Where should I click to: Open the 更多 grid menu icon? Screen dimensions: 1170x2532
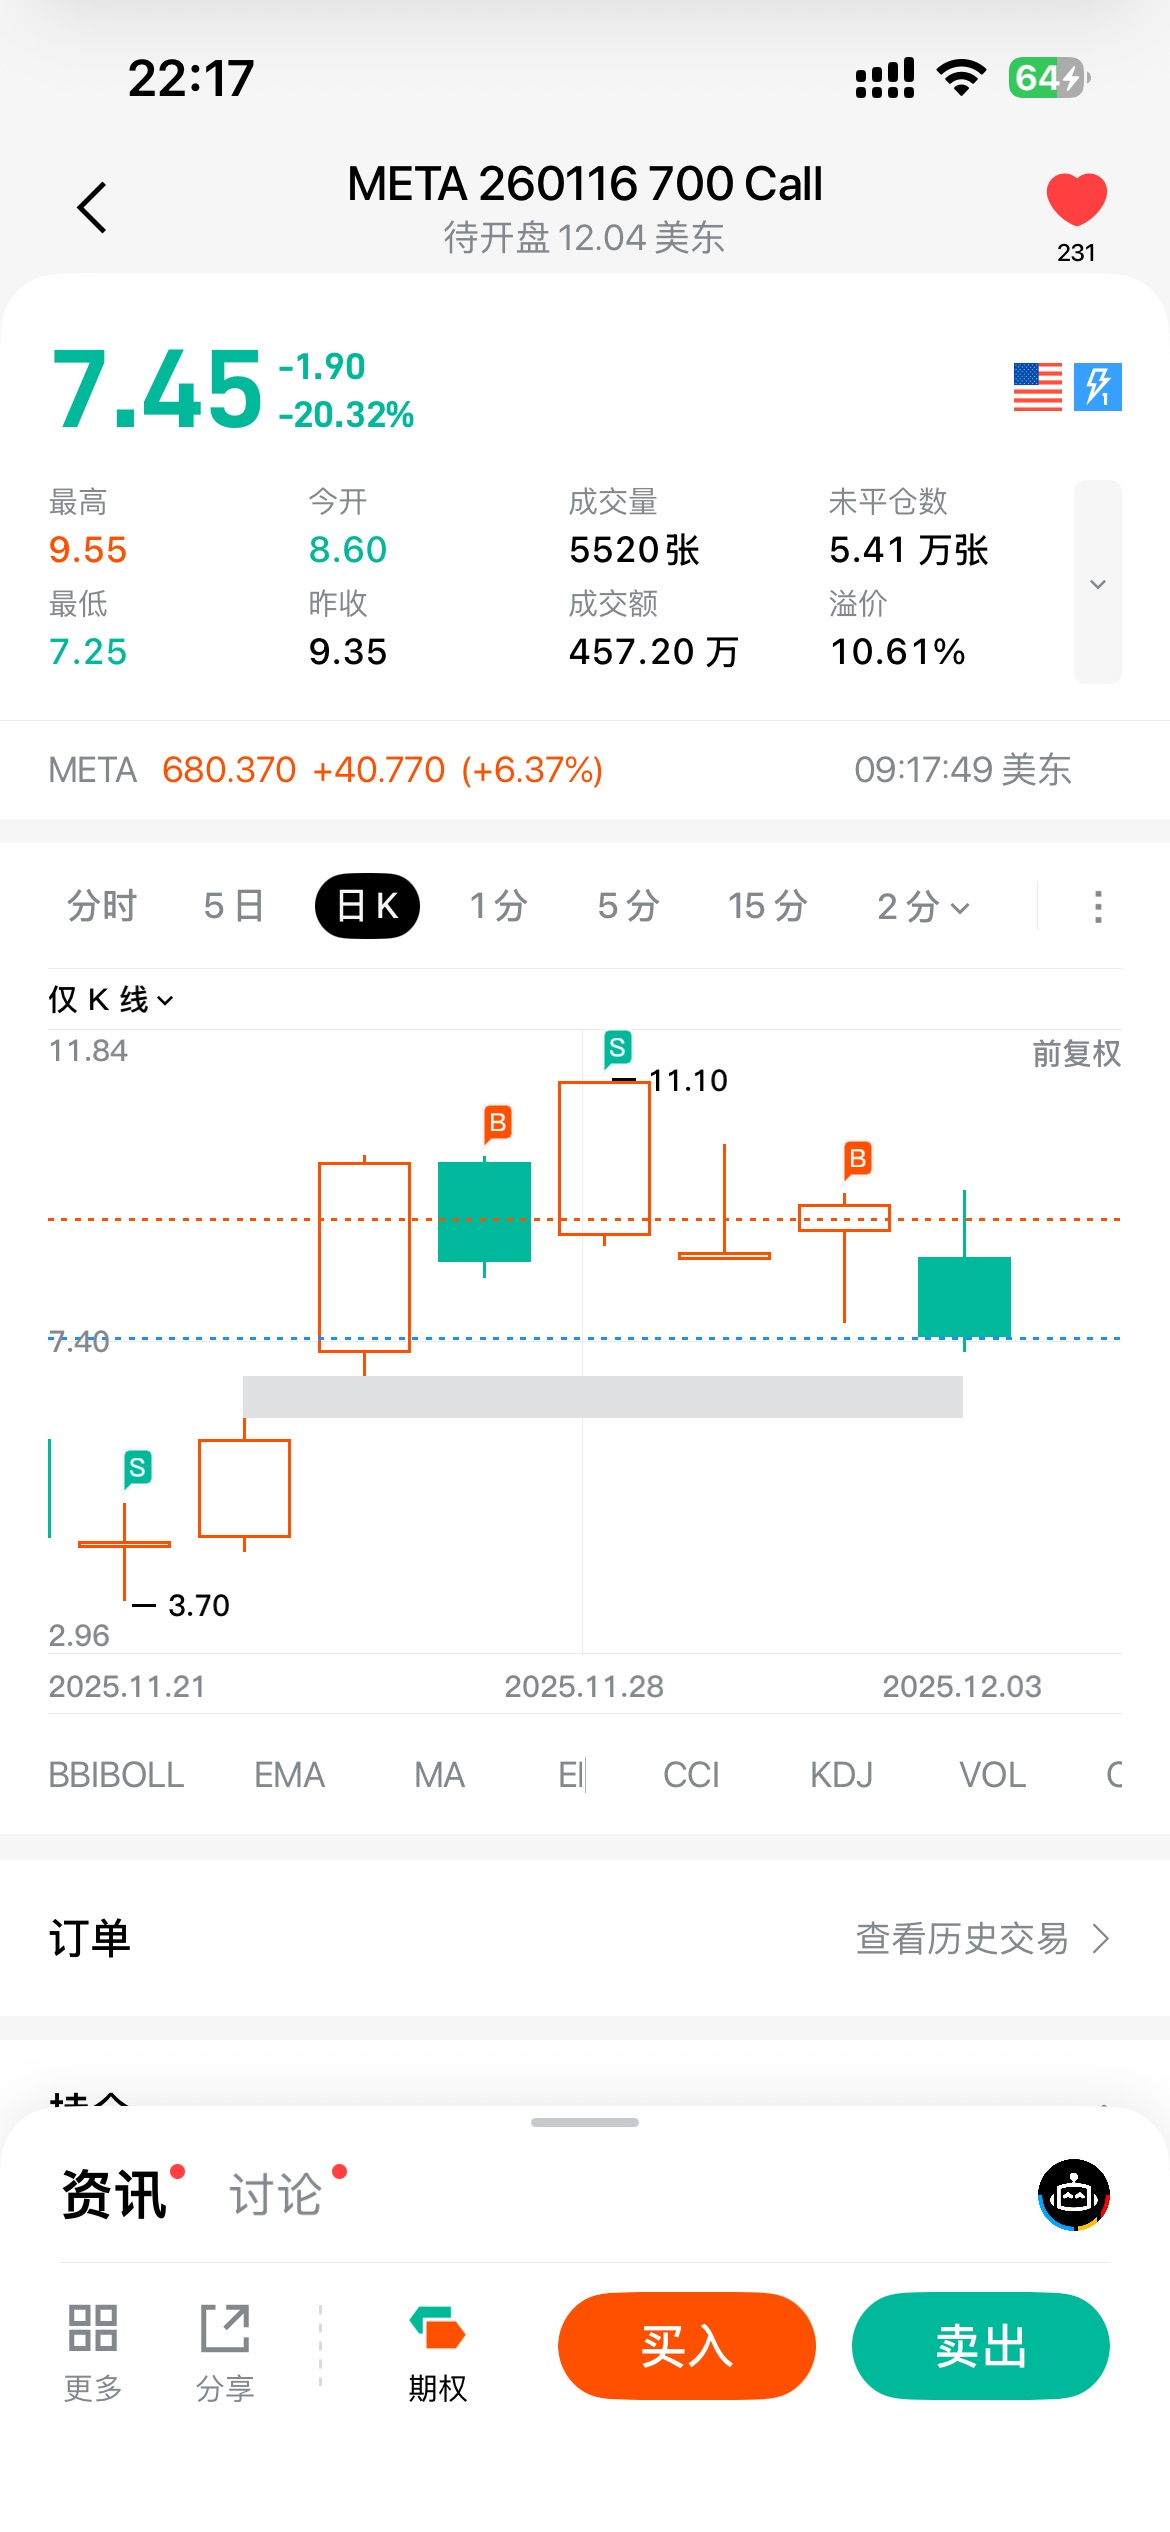click(x=93, y=2329)
